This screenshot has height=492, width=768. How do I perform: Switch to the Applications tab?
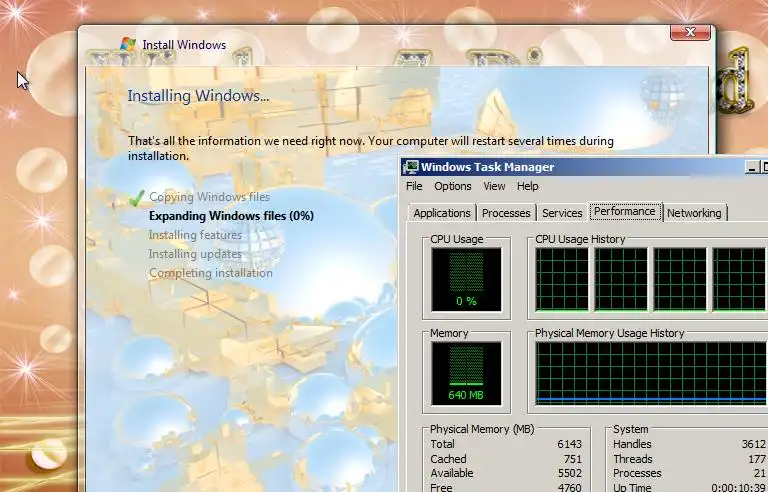coord(442,213)
